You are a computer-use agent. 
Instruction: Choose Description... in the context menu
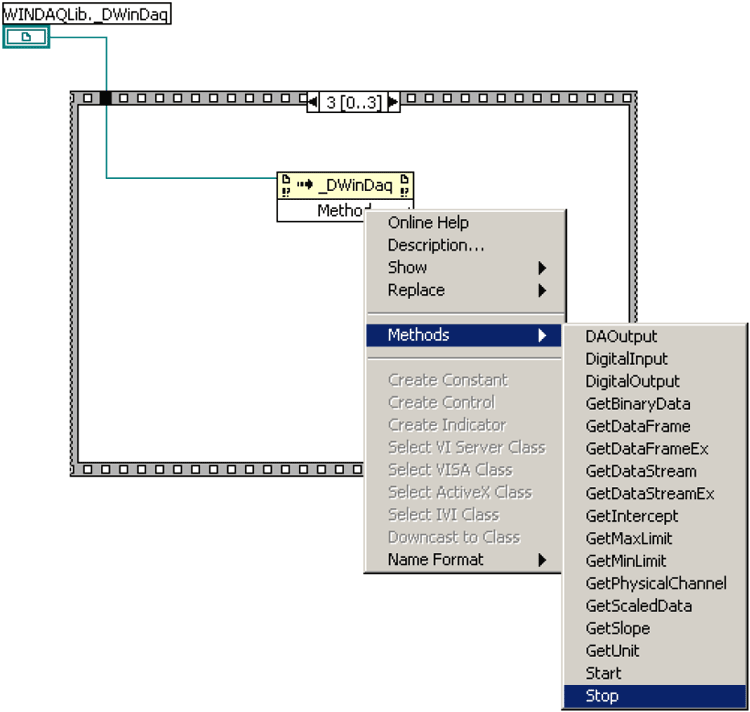[x=465, y=245]
